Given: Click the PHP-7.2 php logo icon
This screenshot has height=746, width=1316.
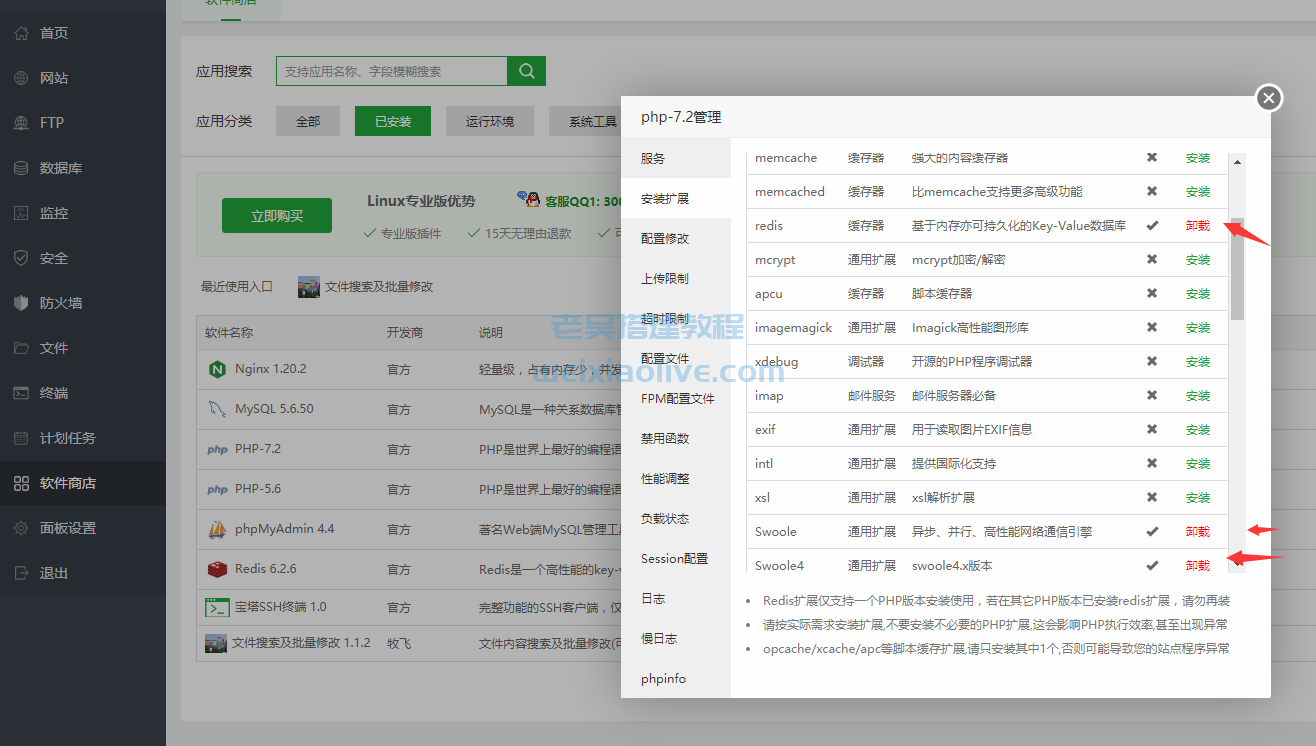Looking at the screenshot, I should click(x=217, y=449).
